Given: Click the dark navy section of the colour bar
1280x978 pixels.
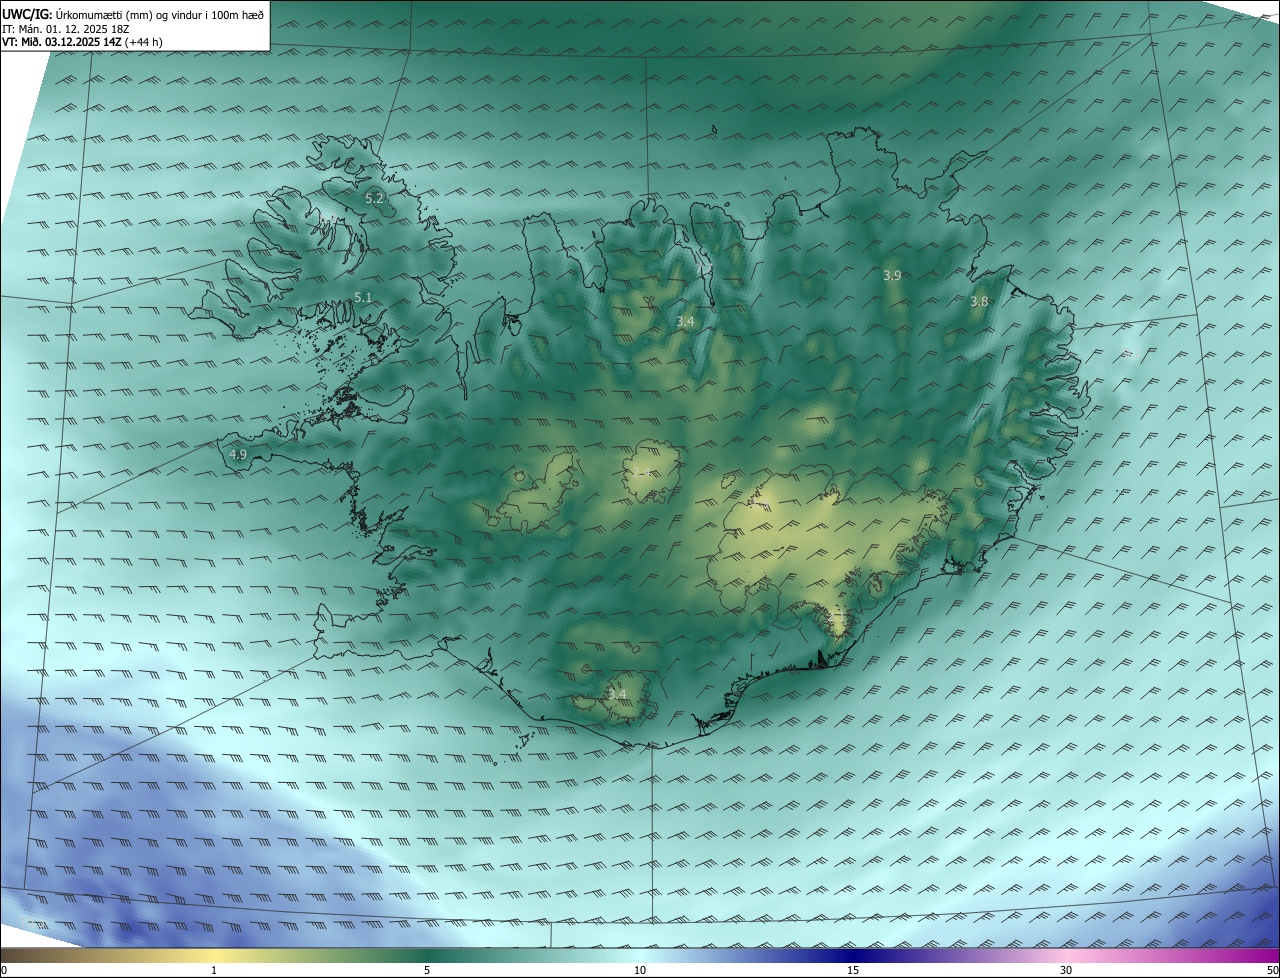Looking at the screenshot, I should 853,956.
